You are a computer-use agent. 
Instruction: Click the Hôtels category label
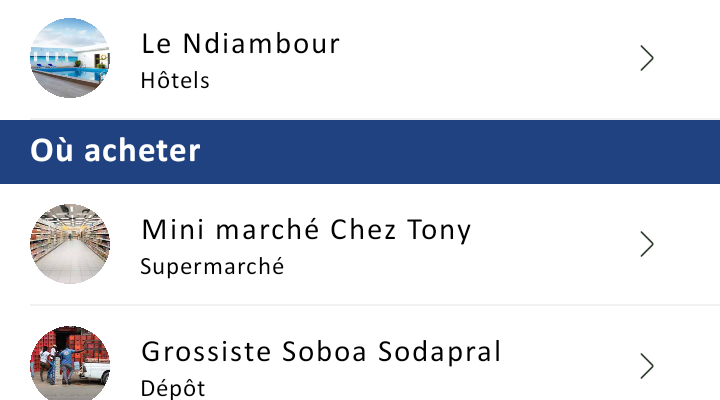(175, 81)
